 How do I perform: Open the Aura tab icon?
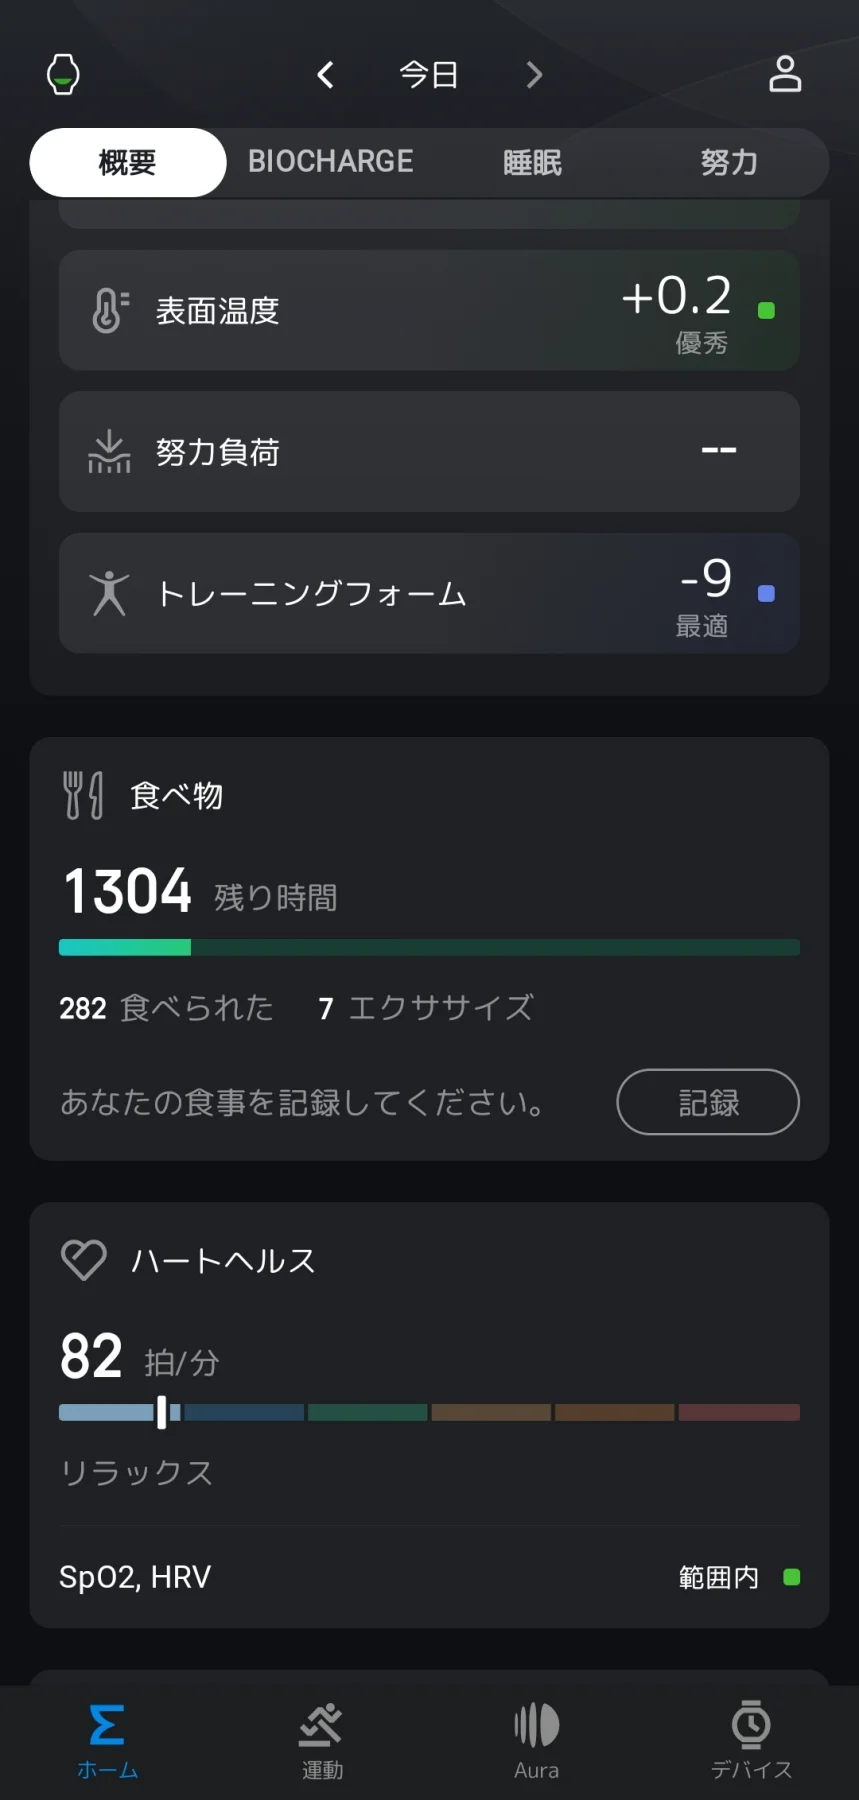tap(536, 1740)
